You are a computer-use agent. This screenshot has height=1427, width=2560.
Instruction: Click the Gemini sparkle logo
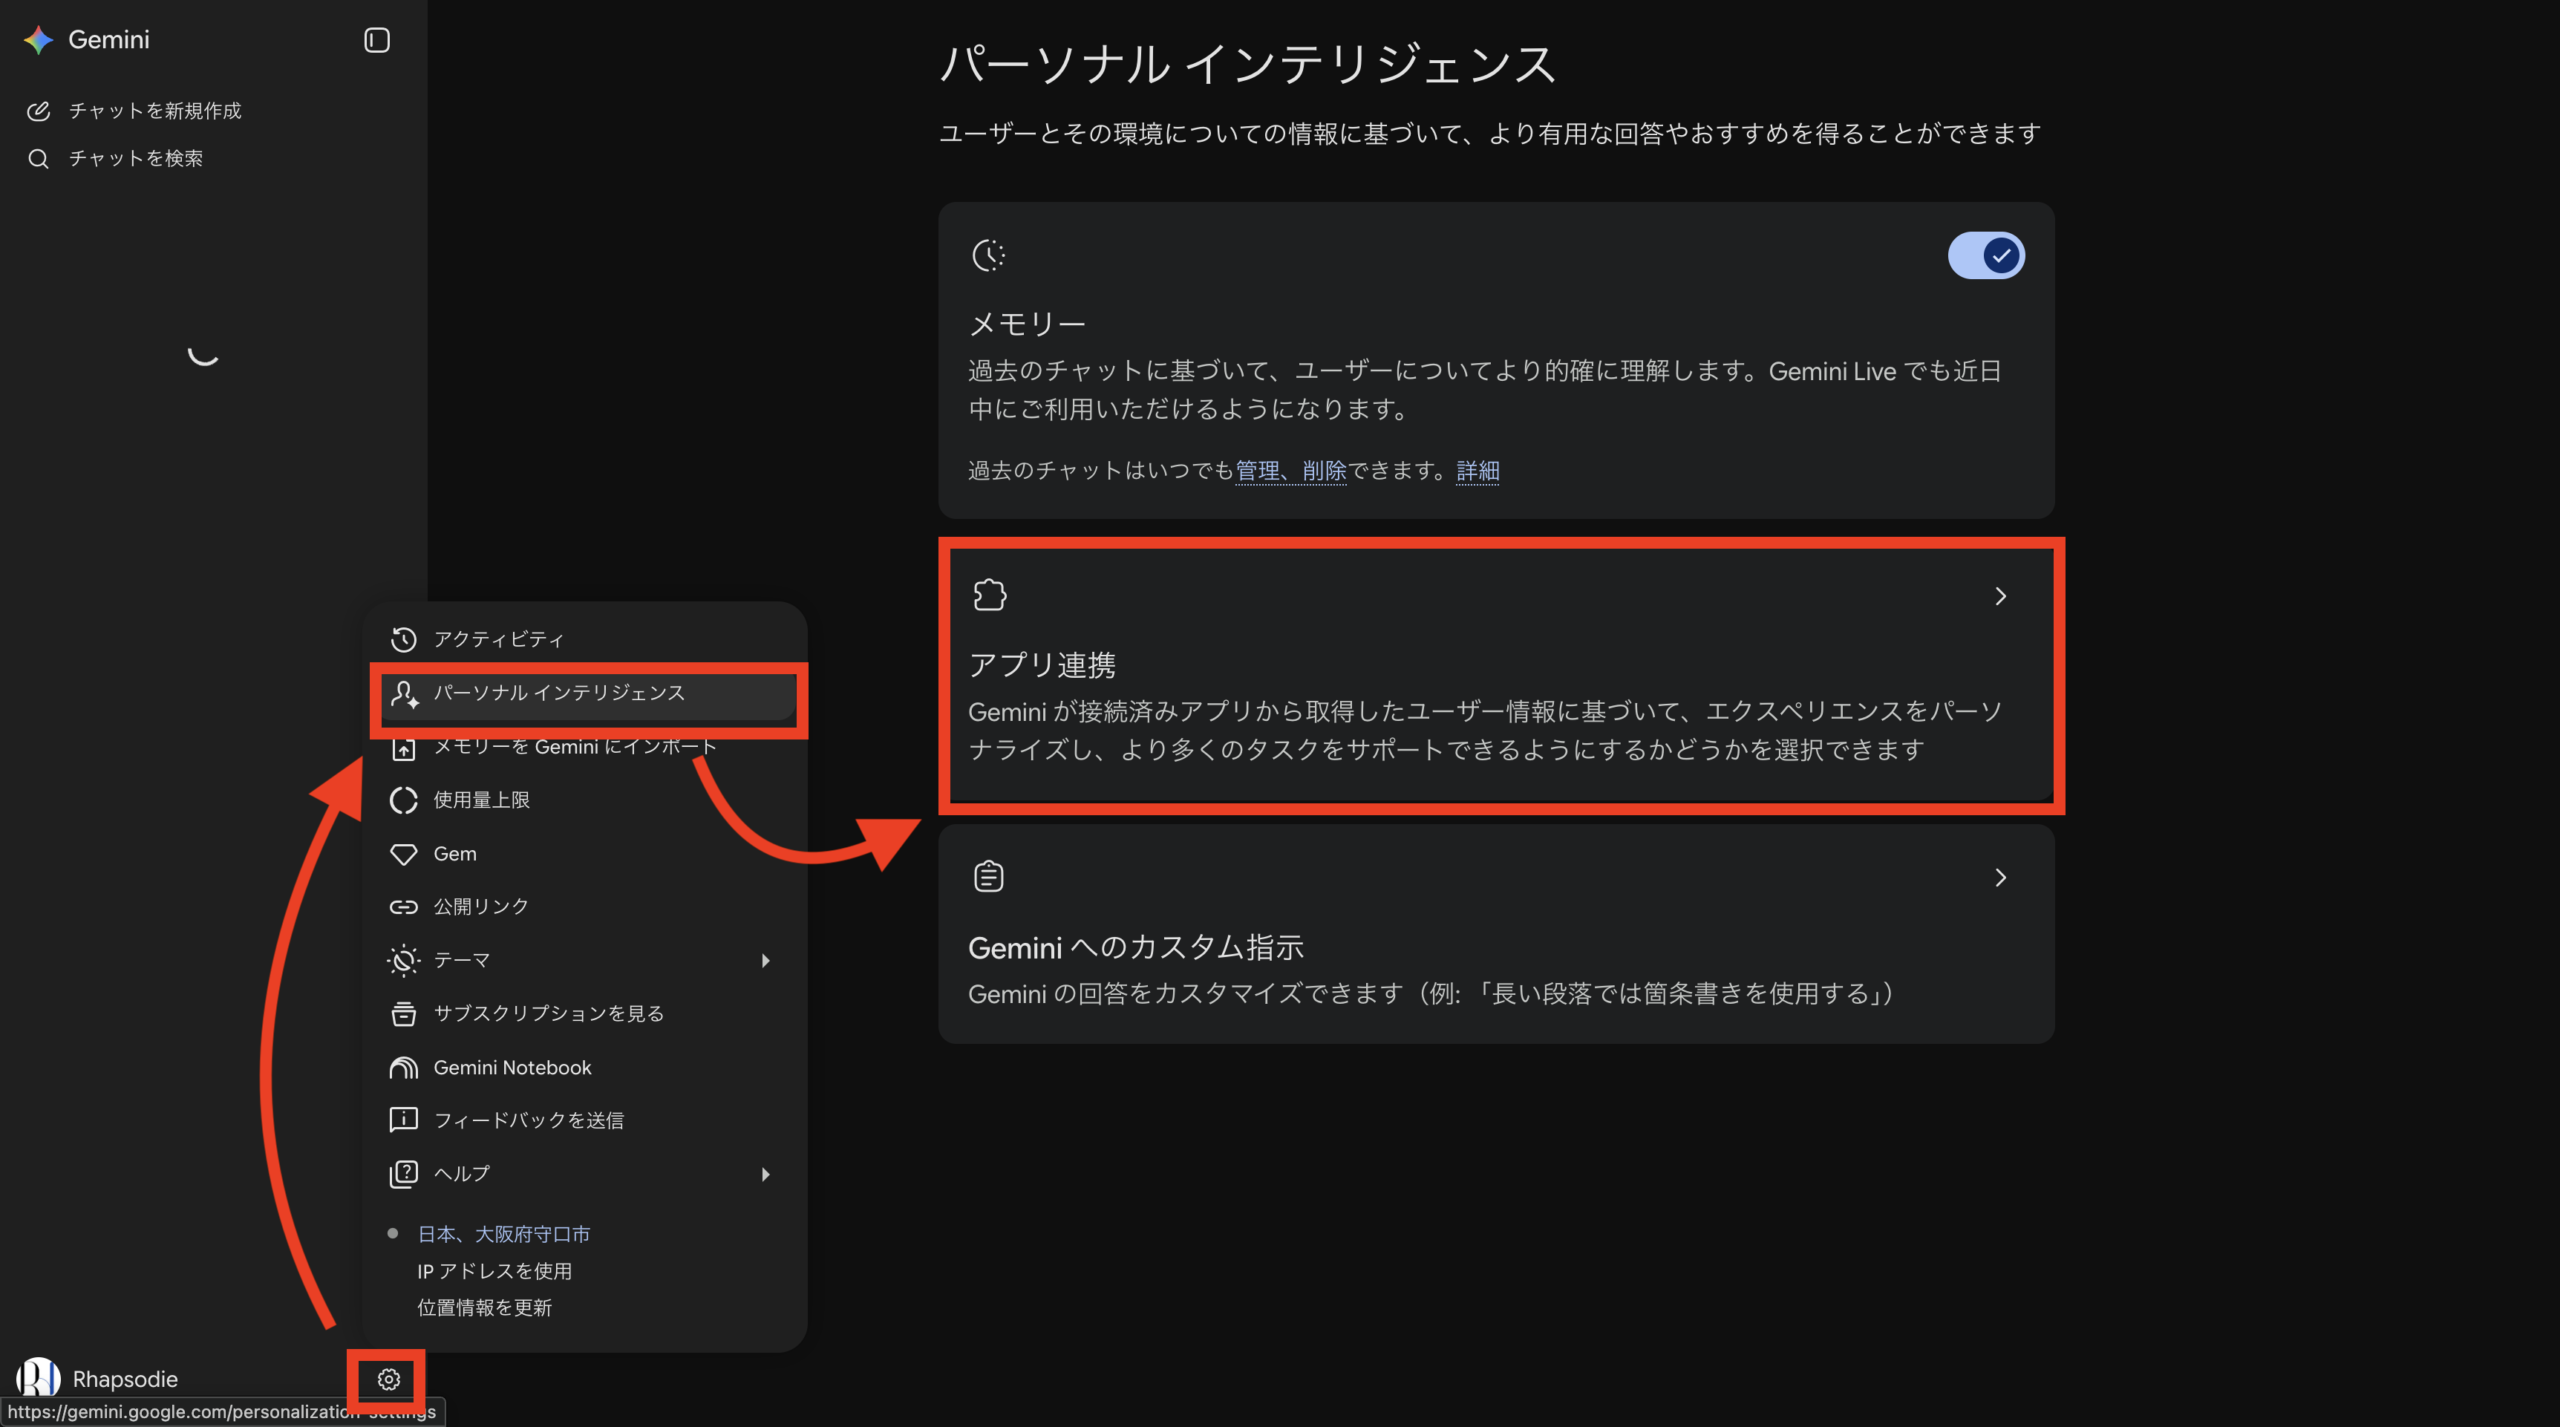click(x=38, y=40)
